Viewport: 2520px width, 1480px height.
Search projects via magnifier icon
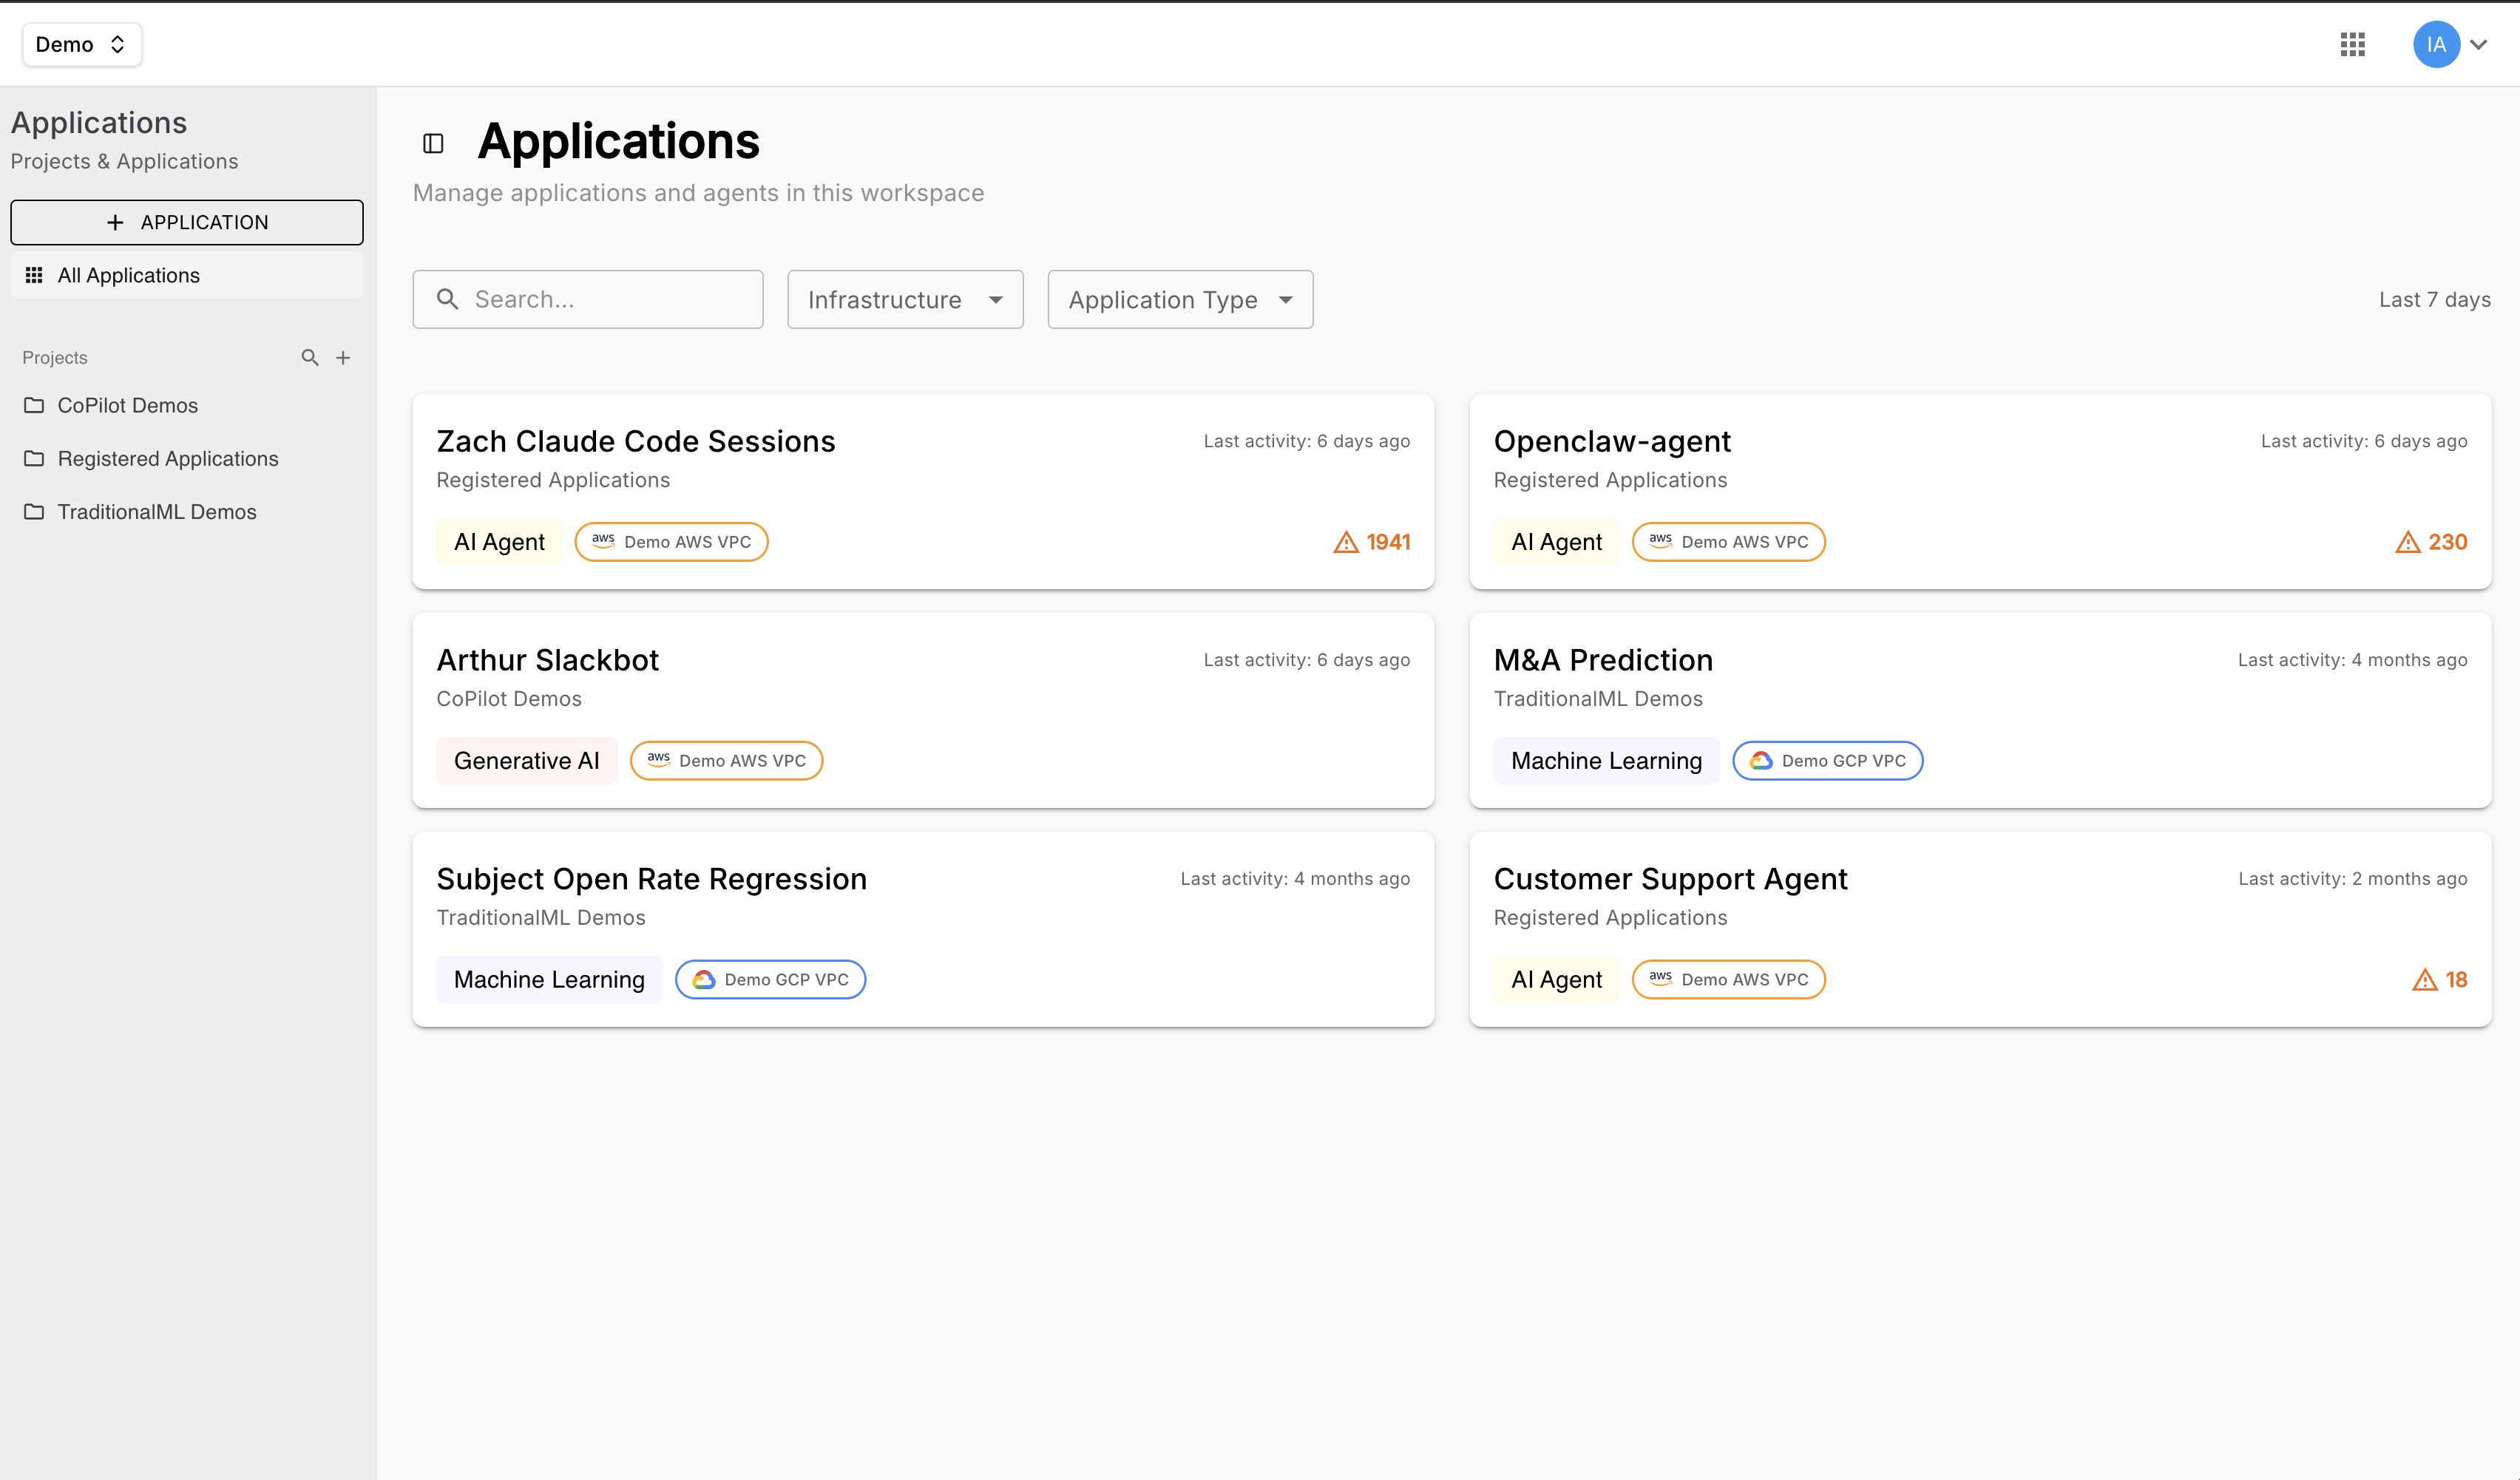(310, 357)
